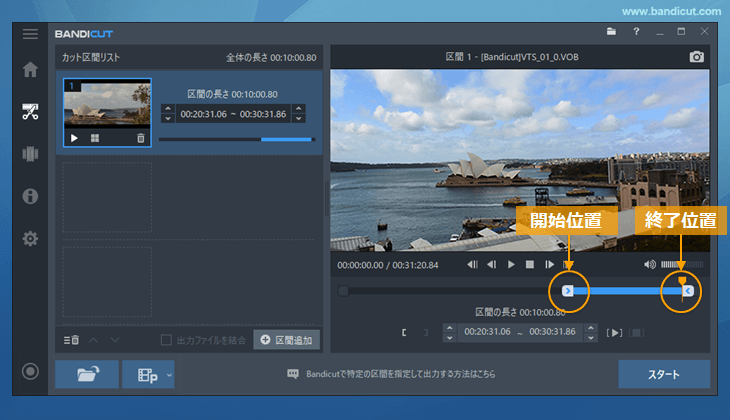Decrease start time in the segment list

tap(168, 118)
